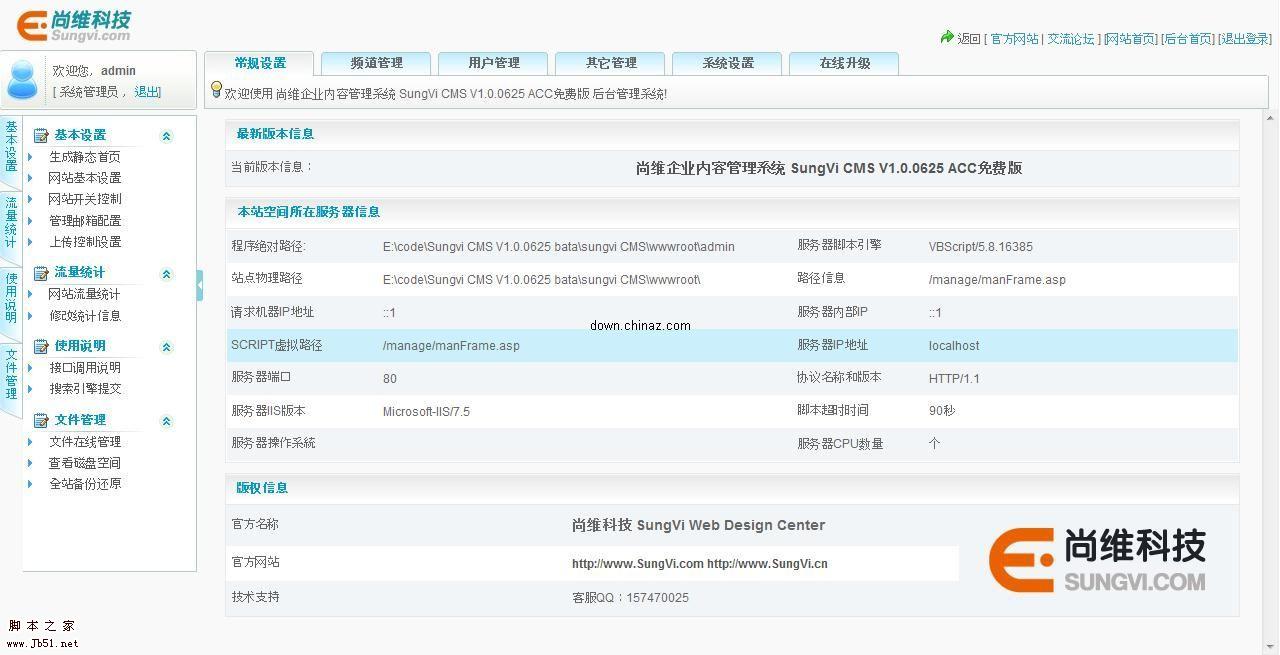Viewport: 1280px width, 655px height.
Task: Click the arrow bullet beside 生成静态首页
Action: click(x=30, y=157)
